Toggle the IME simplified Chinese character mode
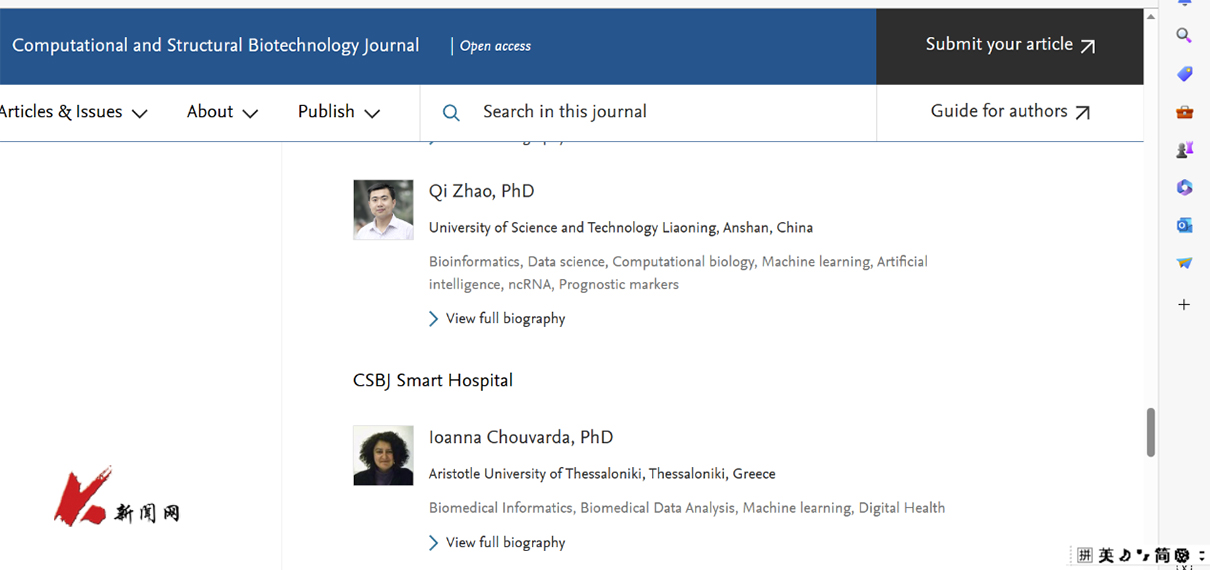1210x570 pixels. [1162, 555]
